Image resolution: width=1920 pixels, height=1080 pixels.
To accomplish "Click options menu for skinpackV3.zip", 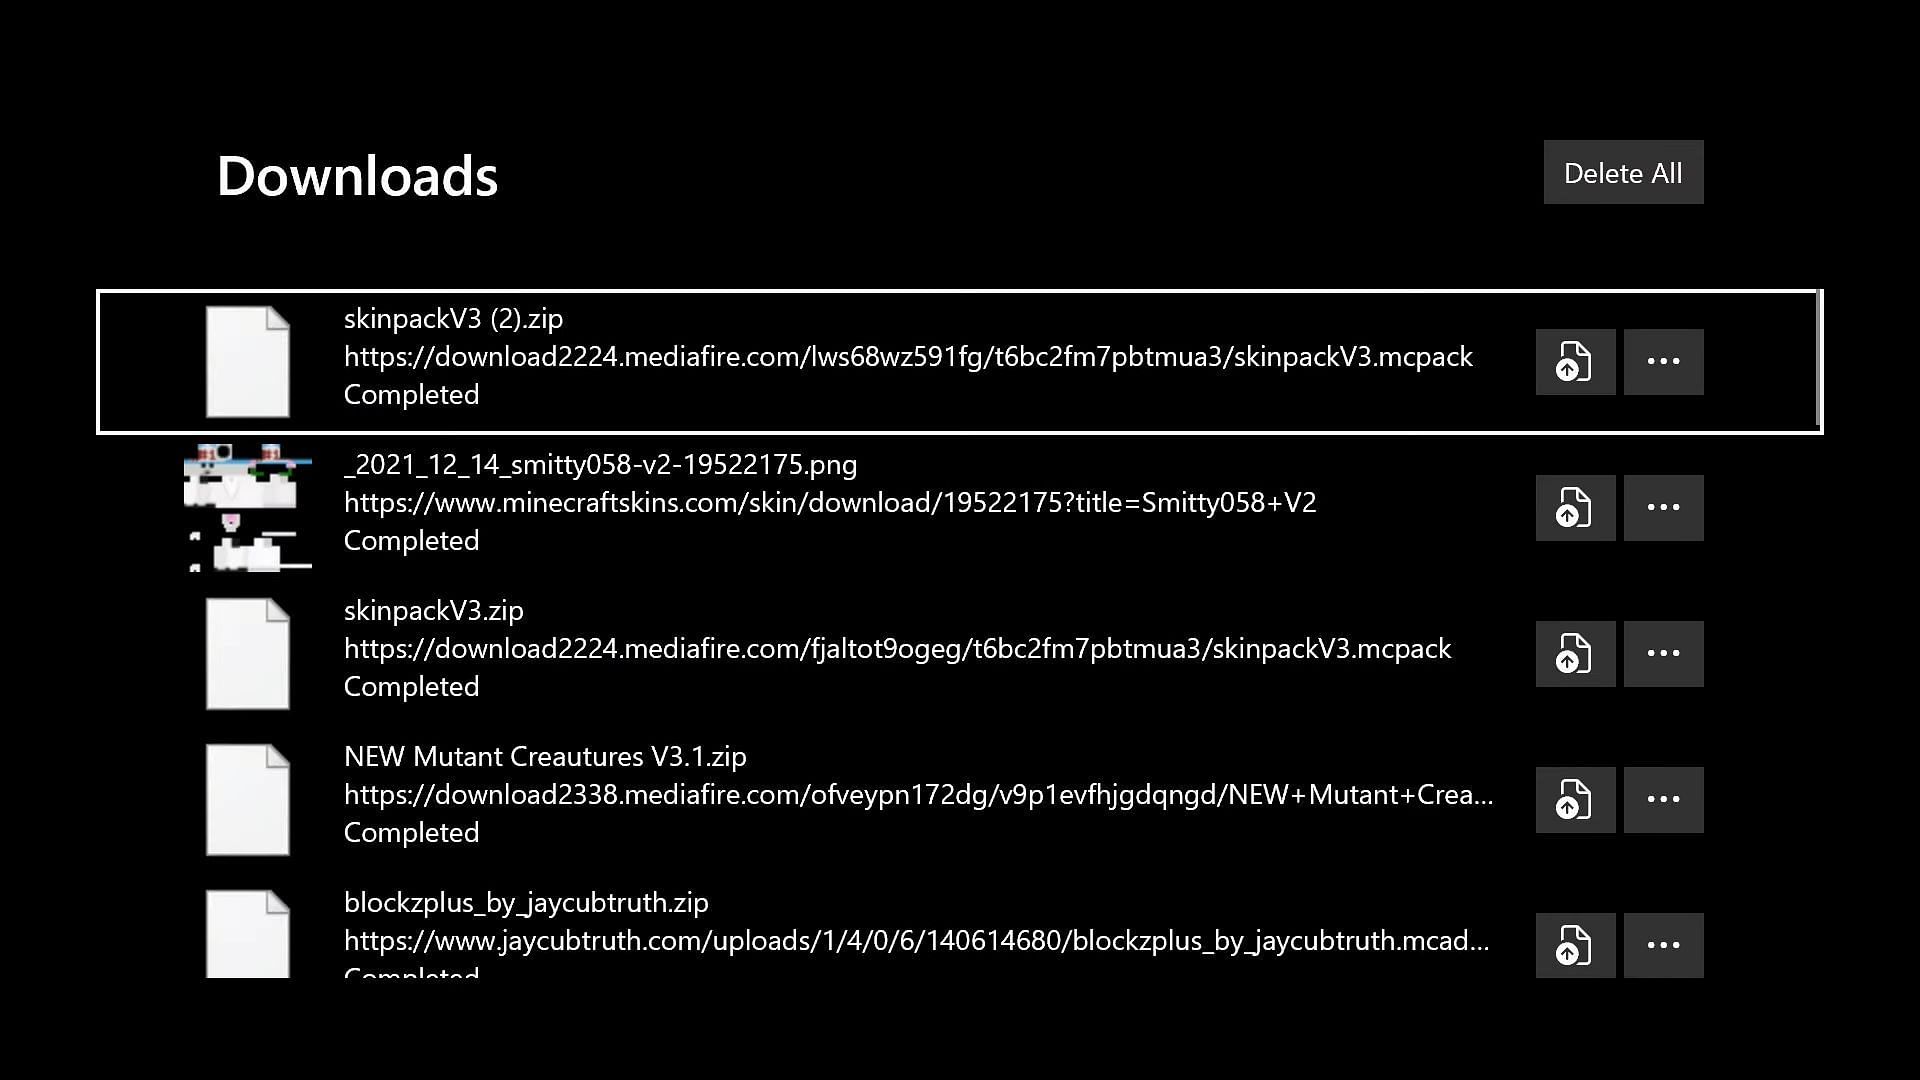I will coord(1663,651).
